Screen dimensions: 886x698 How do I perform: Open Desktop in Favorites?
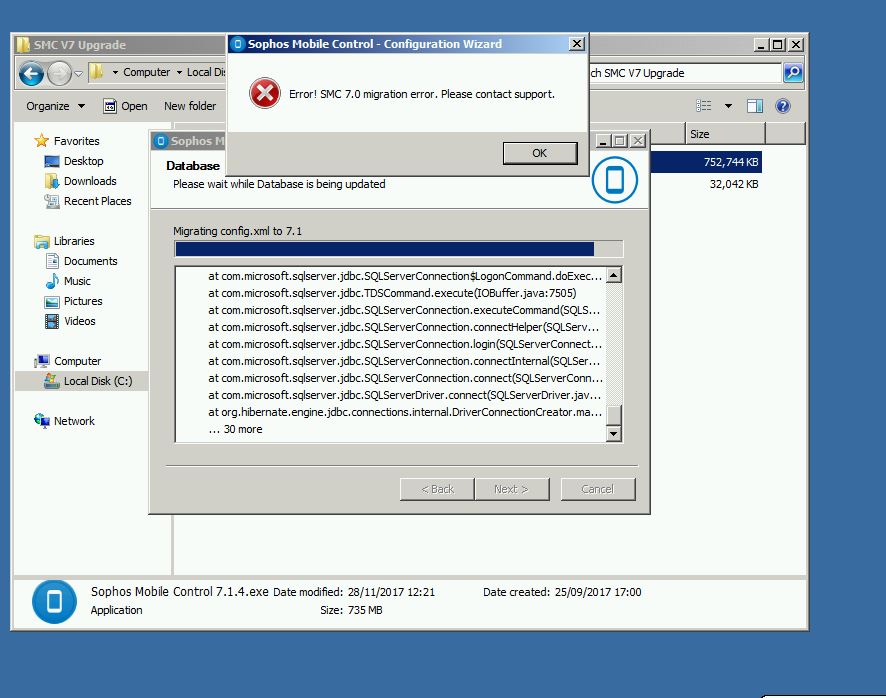pyautogui.click(x=84, y=161)
